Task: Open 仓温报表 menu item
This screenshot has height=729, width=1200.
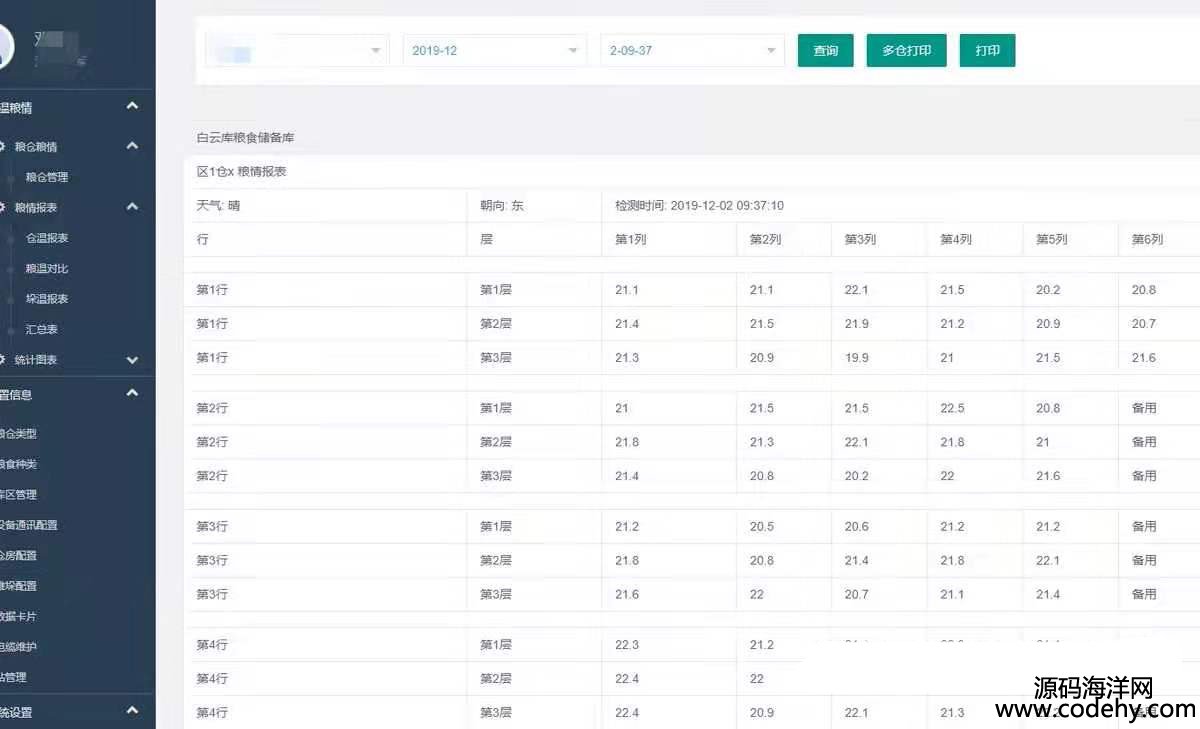Action: pyautogui.click(x=47, y=238)
